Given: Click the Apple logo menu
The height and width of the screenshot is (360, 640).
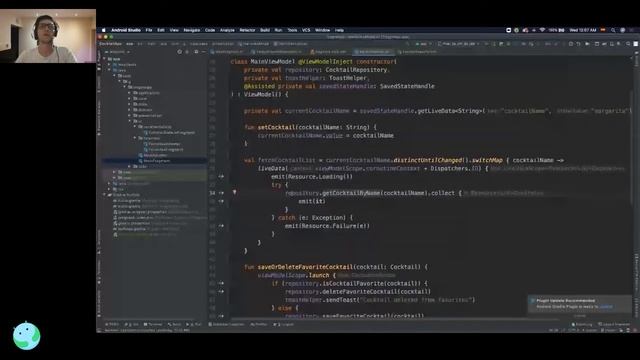Looking at the screenshot, I should tap(103, 30).
